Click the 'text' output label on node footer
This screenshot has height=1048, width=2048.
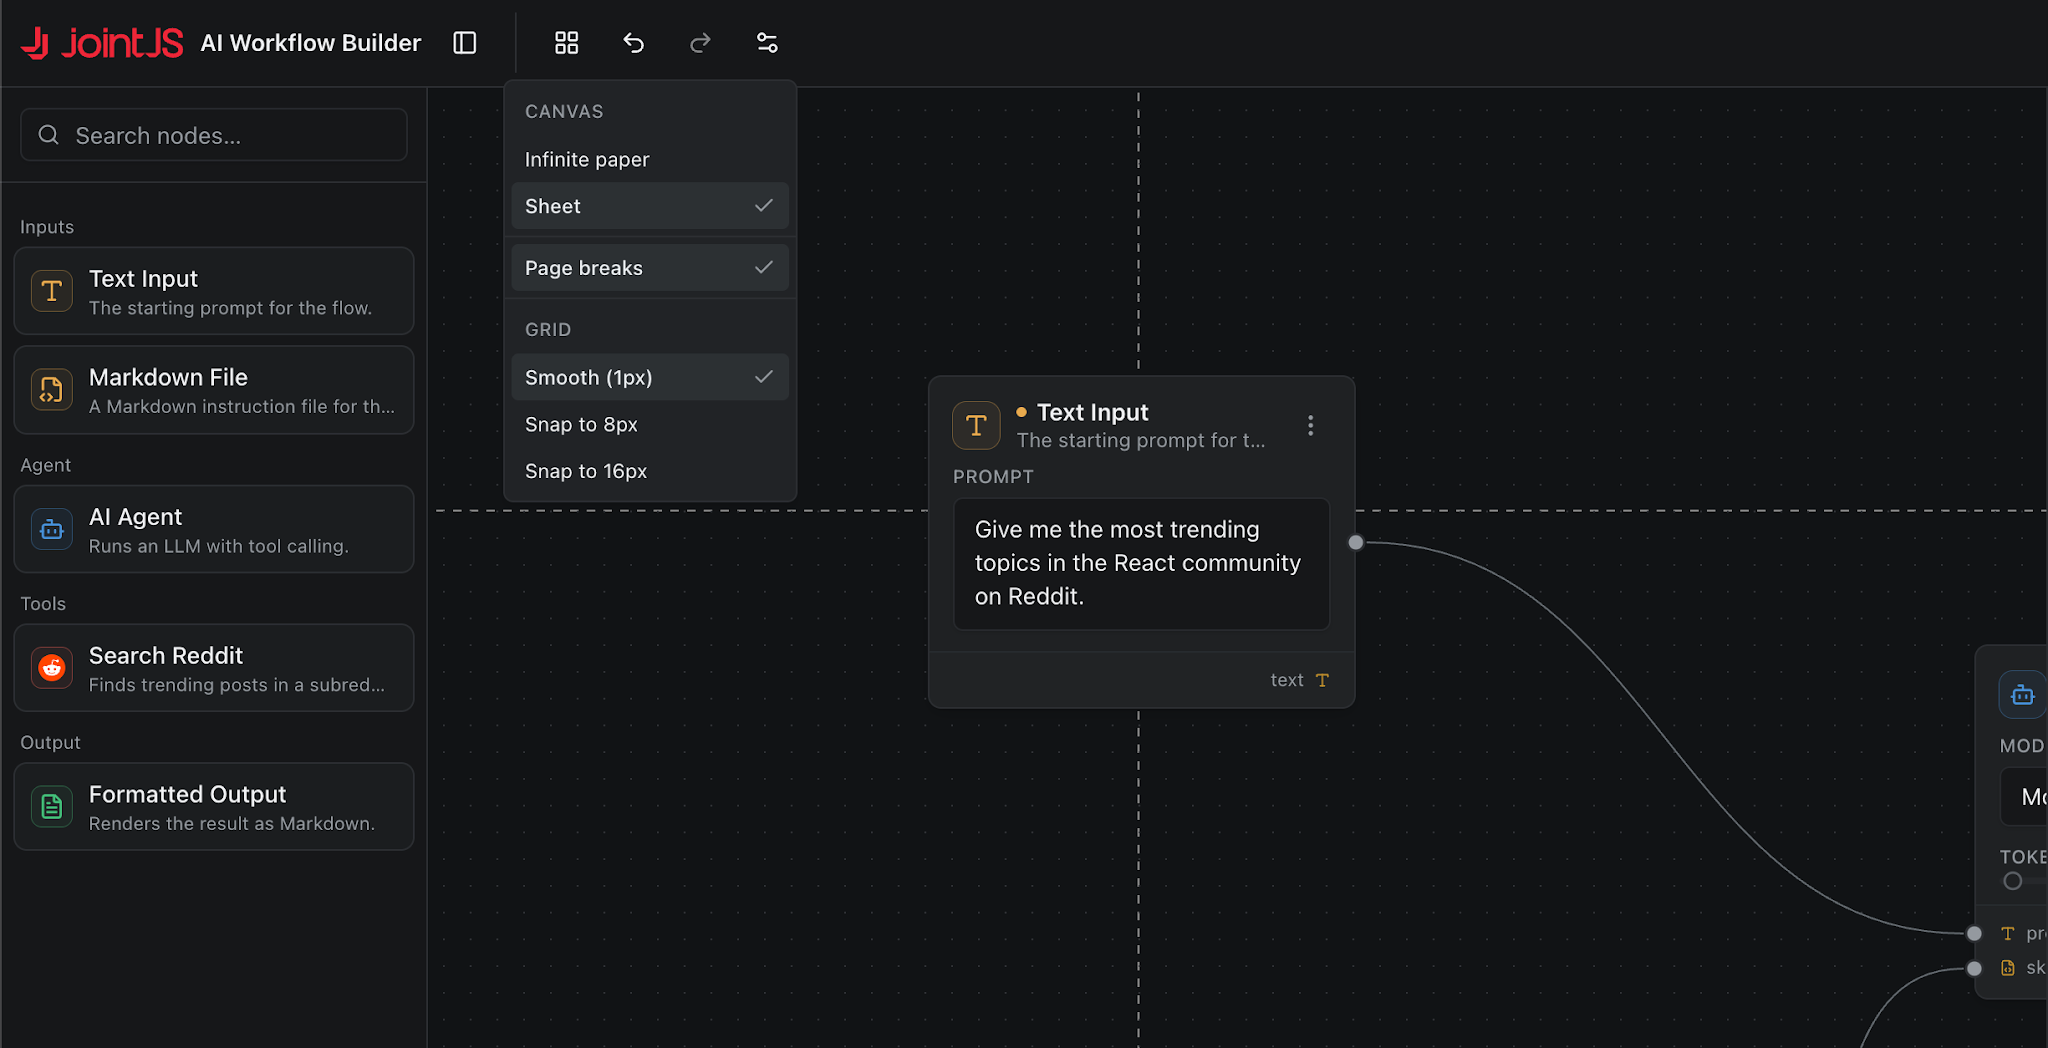[x=1287, y=680]
